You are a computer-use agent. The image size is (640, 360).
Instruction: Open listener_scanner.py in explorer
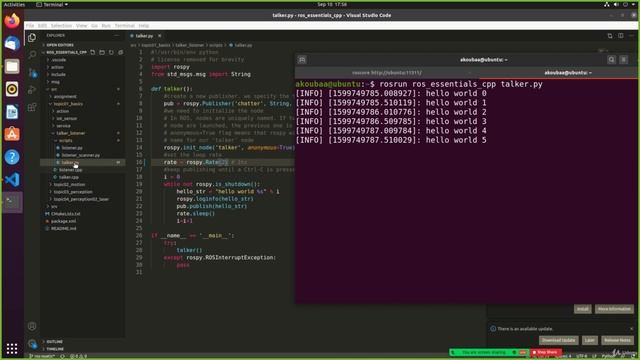(80, 156)
